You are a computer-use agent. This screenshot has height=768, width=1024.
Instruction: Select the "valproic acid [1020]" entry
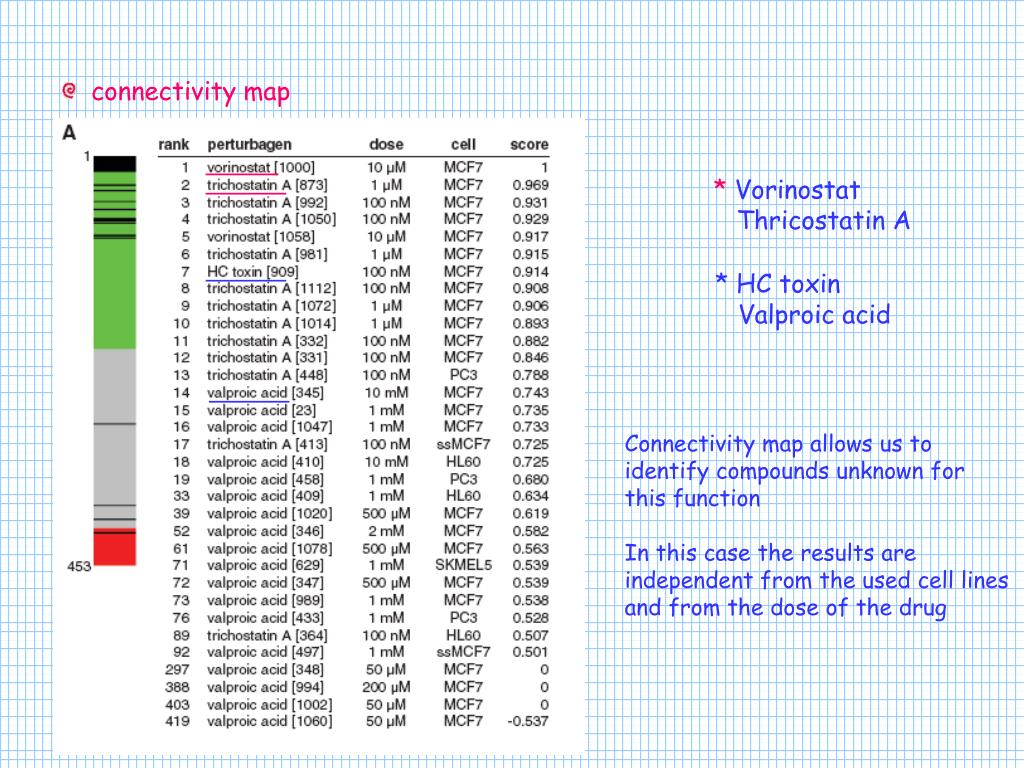pos(269,514)
